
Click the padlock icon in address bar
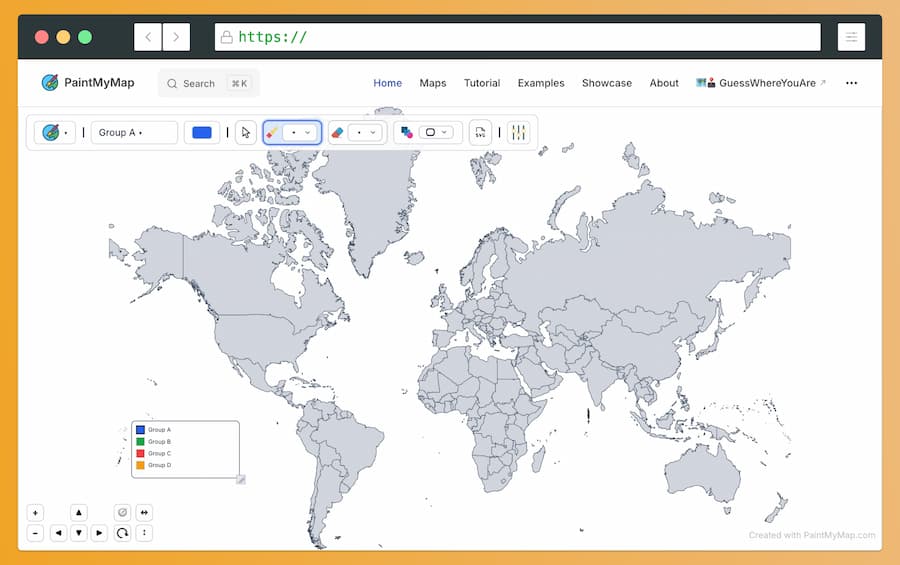[227, 37]
